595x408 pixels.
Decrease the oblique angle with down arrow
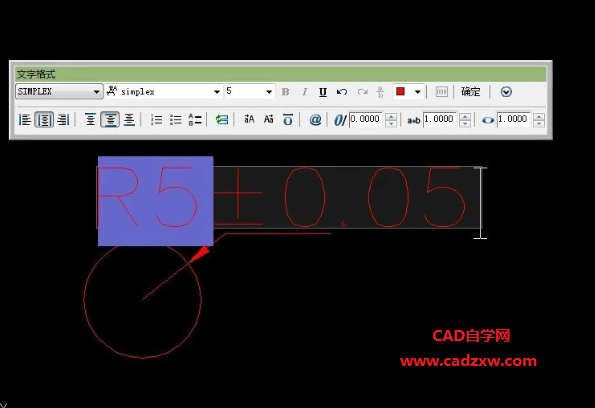click(x=391, y=124)
